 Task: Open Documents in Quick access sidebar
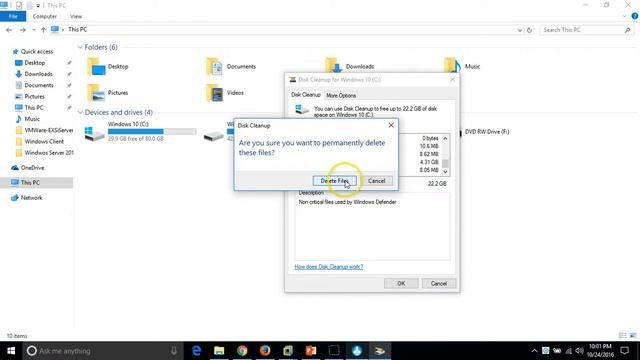pyautogui.click(x=39, y=85)
